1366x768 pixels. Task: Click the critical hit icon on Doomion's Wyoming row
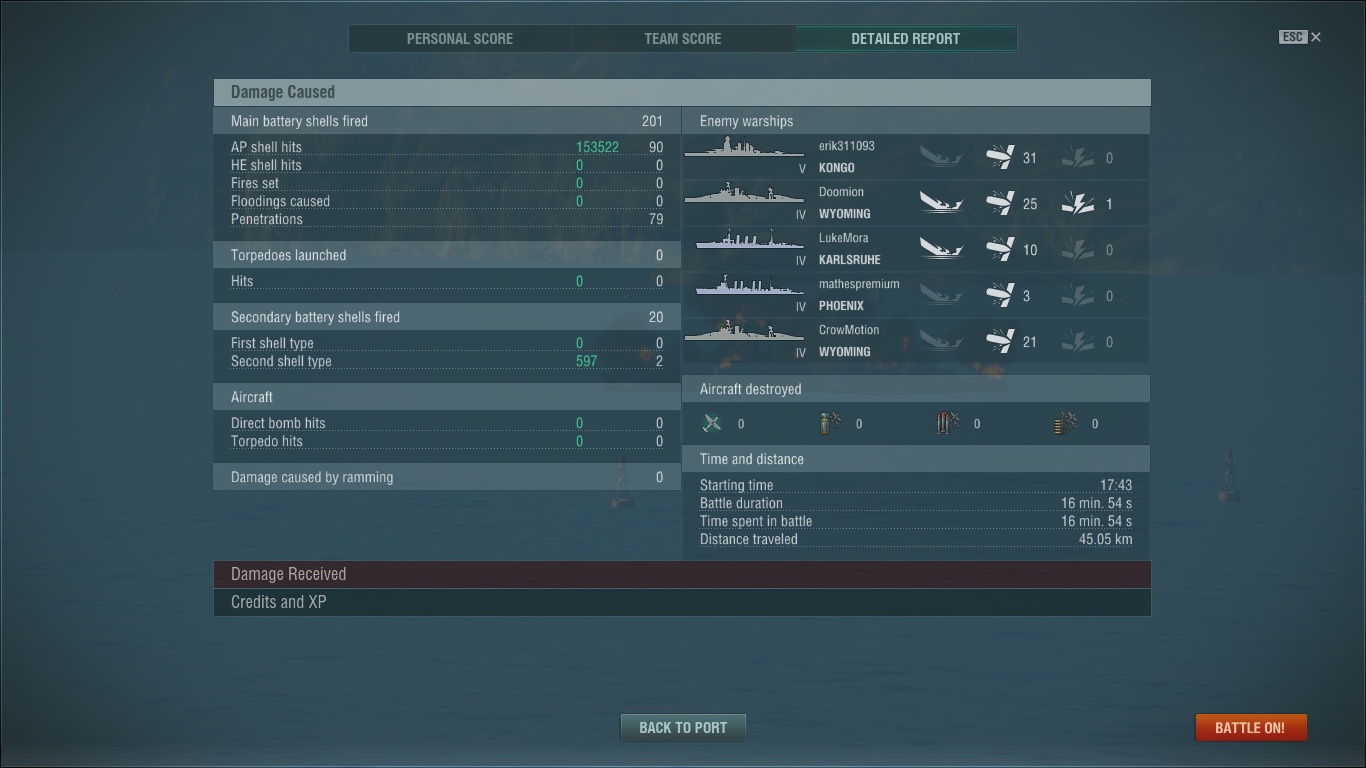(x=1078, y=204)
